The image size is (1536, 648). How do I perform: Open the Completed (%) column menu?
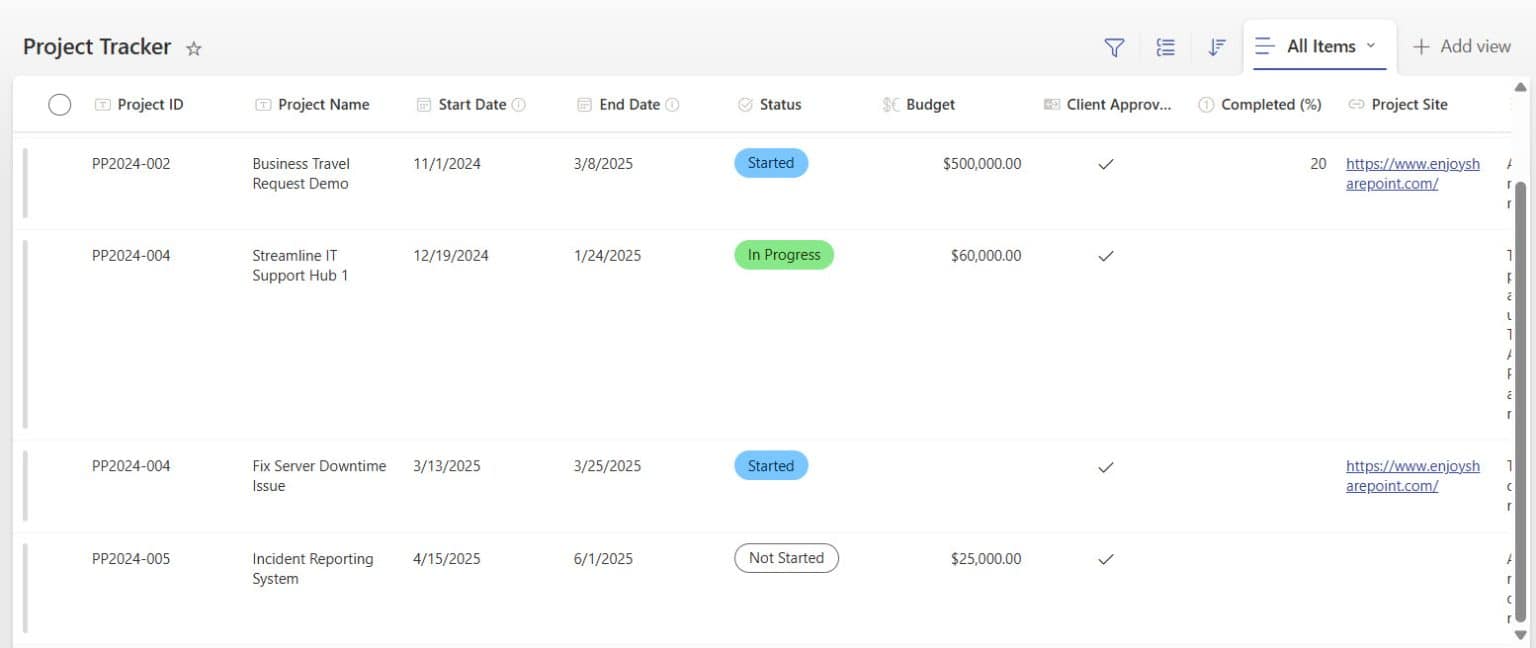(1268, 104)
